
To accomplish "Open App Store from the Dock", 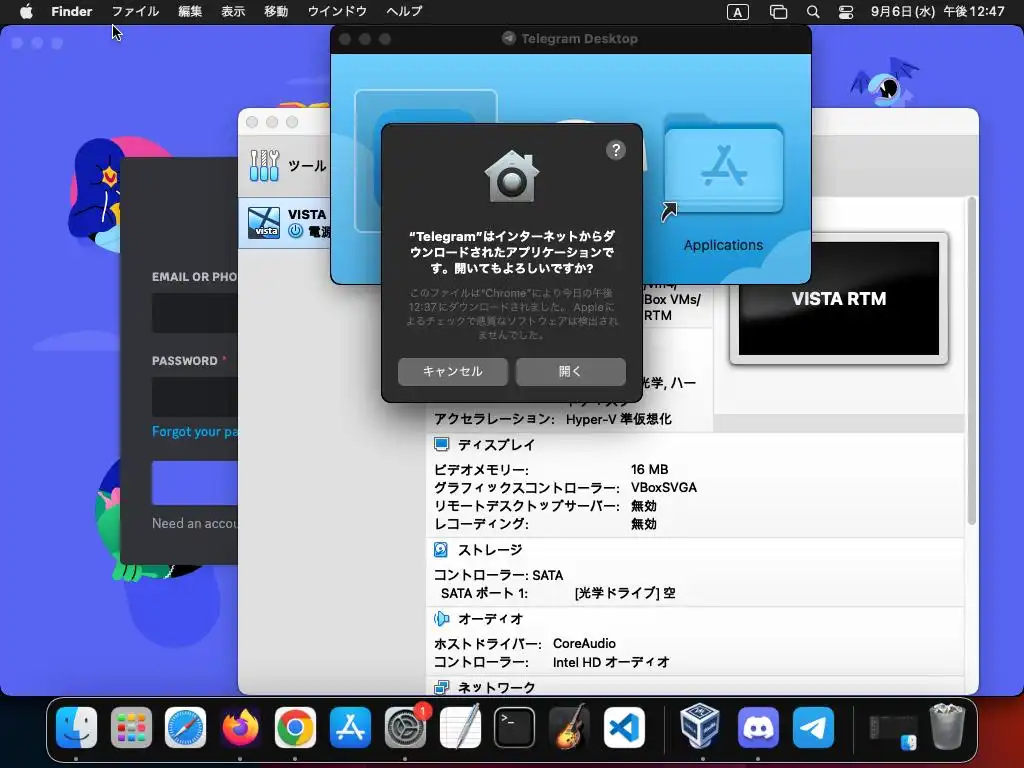I will 350,727.
